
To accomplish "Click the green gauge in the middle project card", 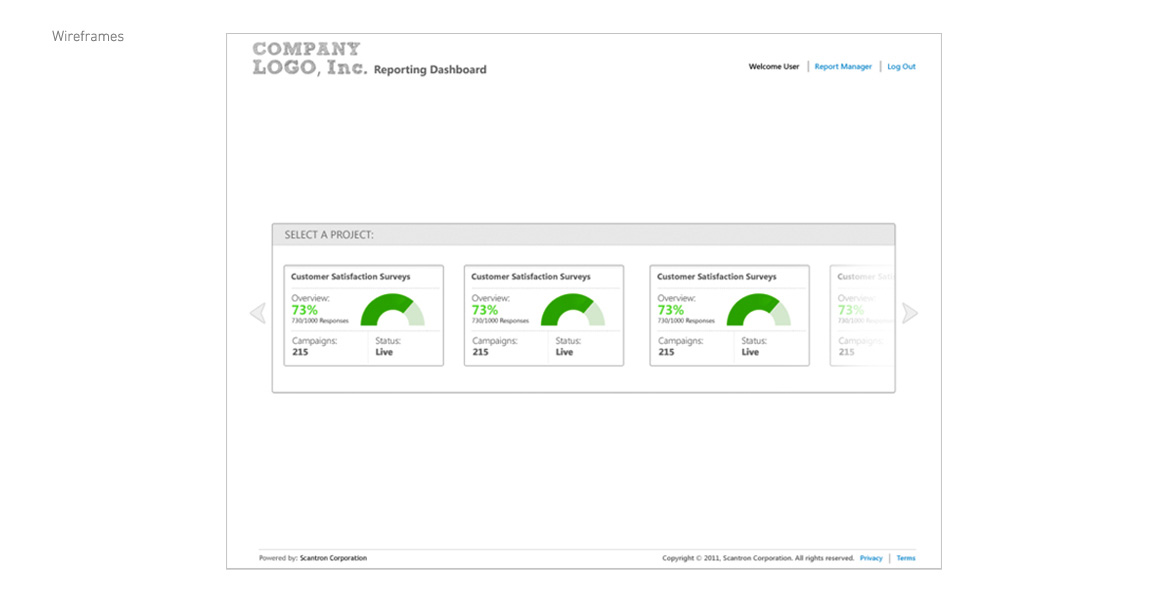I will tap(572, 310).
